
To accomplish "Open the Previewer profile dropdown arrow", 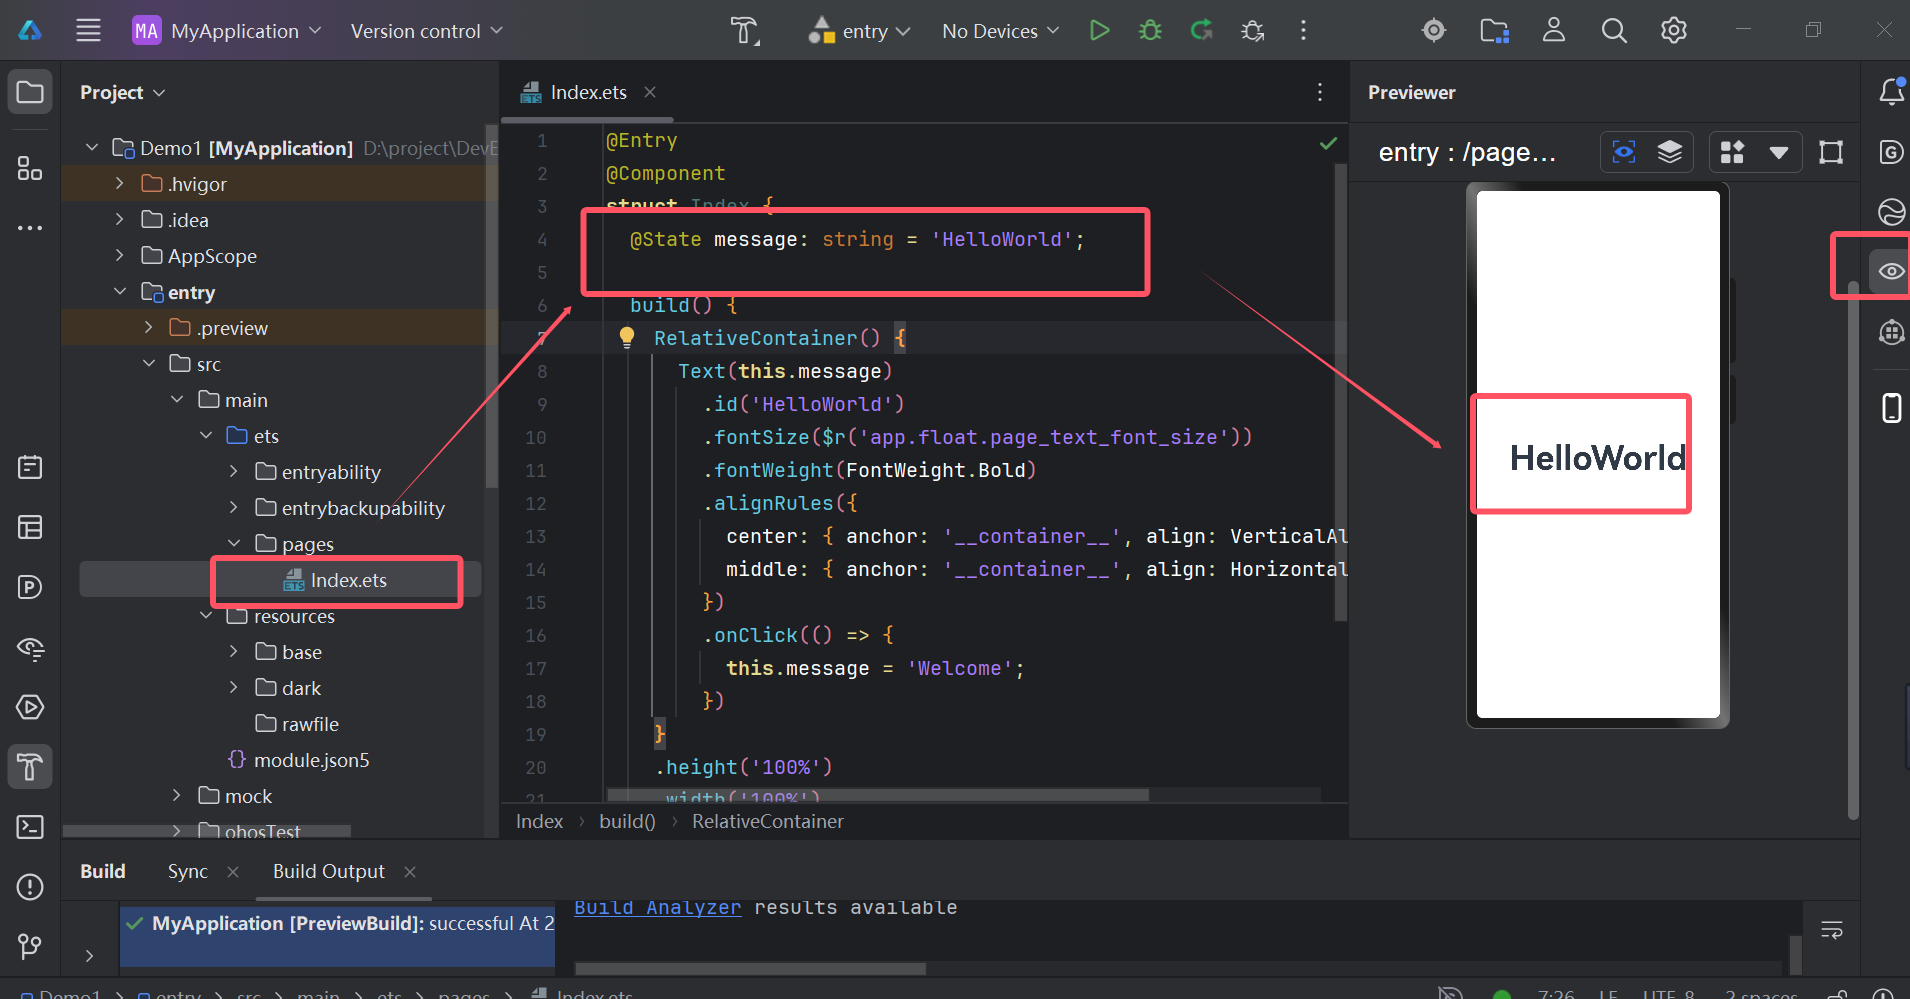I will coord(1778,153).
